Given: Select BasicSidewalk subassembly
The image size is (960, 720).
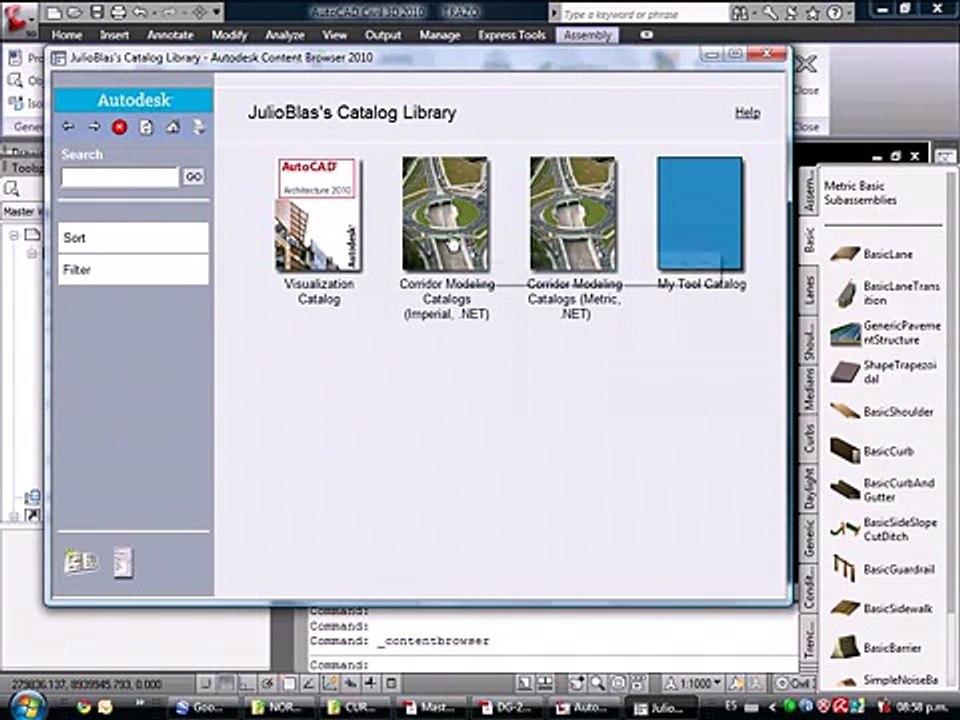Looking at the screenshot, I should [x=882, y=608].
